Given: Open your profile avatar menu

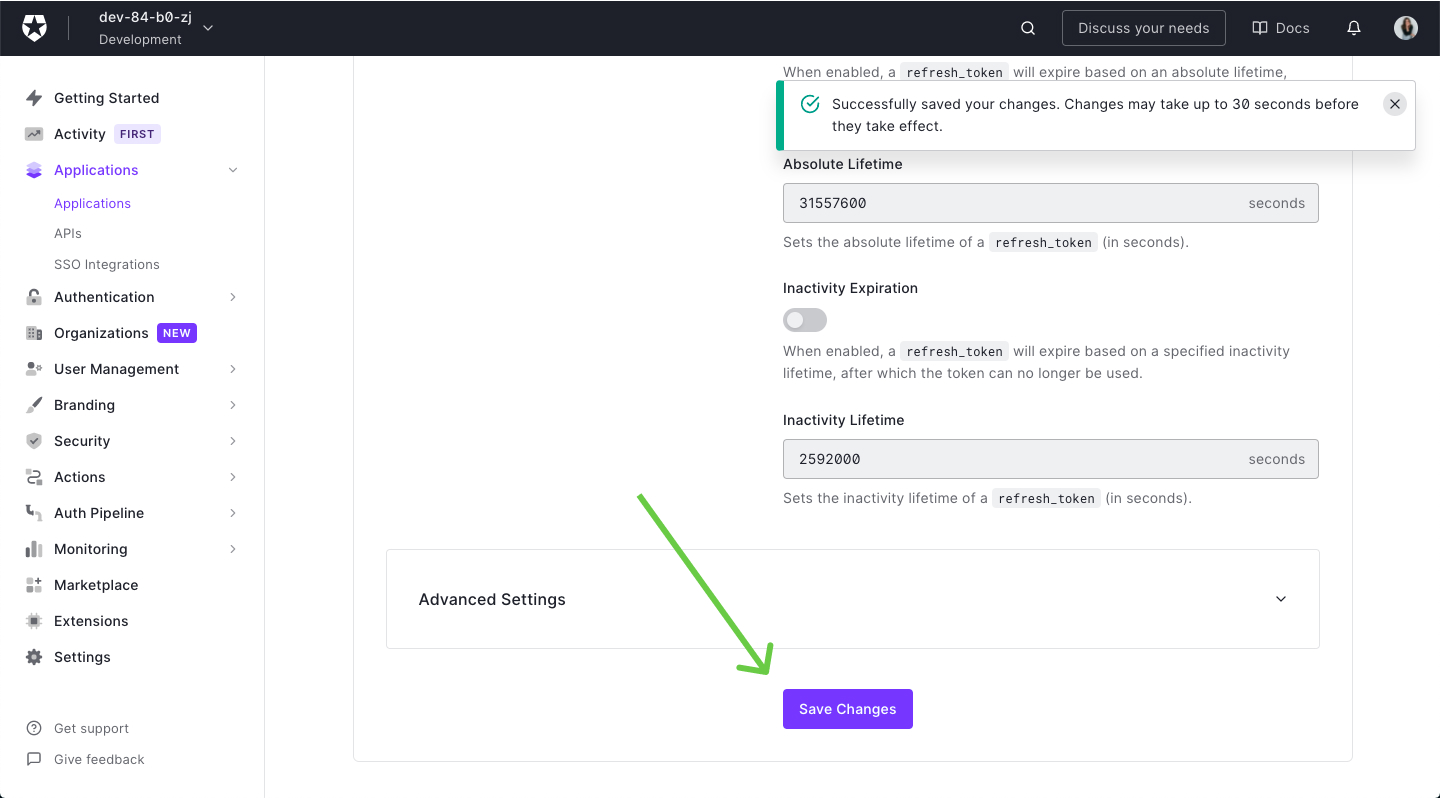Looking at the screenshot, I should pos(1406,28).
